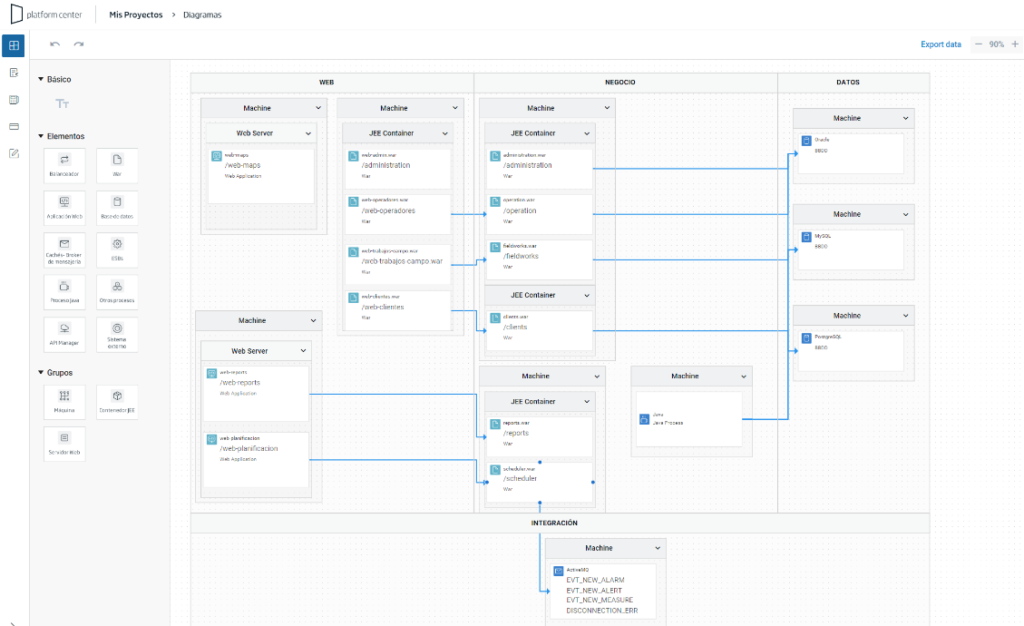Open the table view sidebar icon
The height and width of the screenshot is (626, 1024).
click(14, 100)
